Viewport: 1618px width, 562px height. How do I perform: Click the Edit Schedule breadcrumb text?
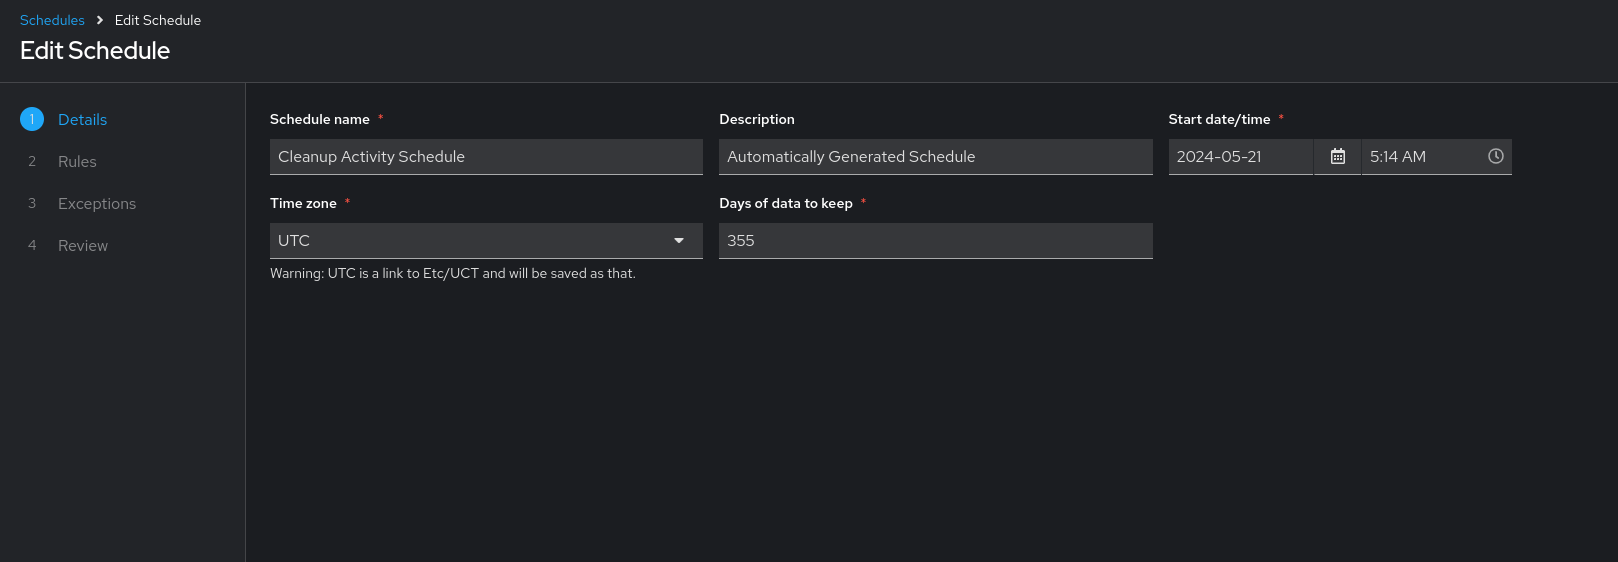tap(158, 20)
